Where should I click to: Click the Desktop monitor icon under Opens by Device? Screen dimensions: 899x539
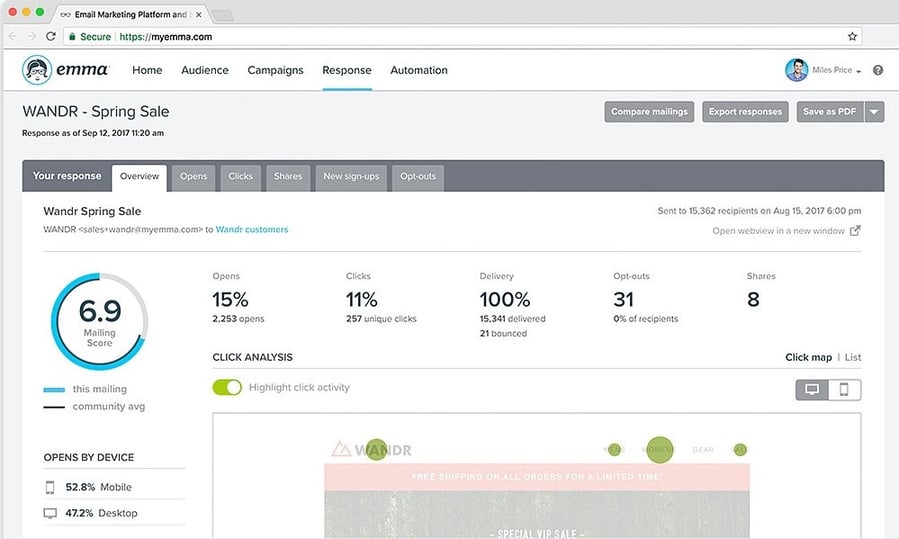(x=50, y=513)
